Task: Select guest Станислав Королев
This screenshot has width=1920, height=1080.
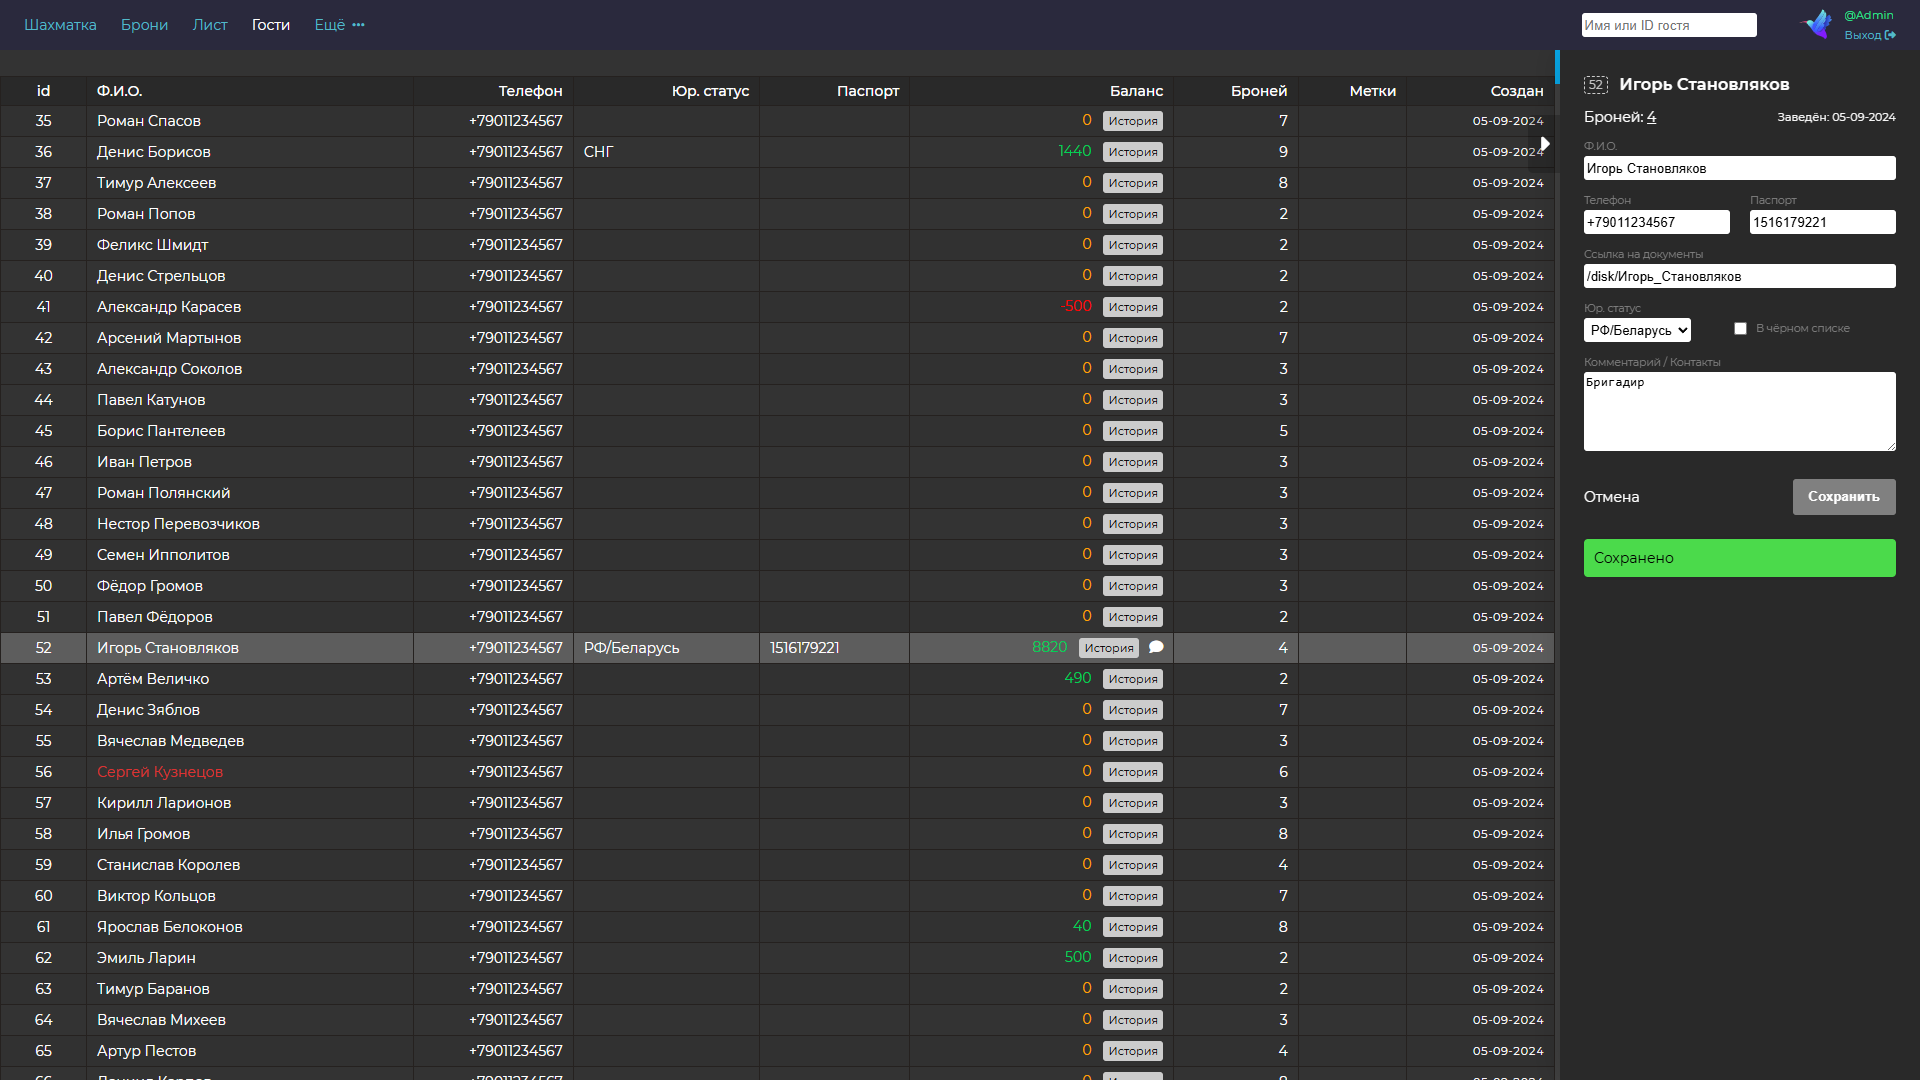Action: tap(168, 865)
